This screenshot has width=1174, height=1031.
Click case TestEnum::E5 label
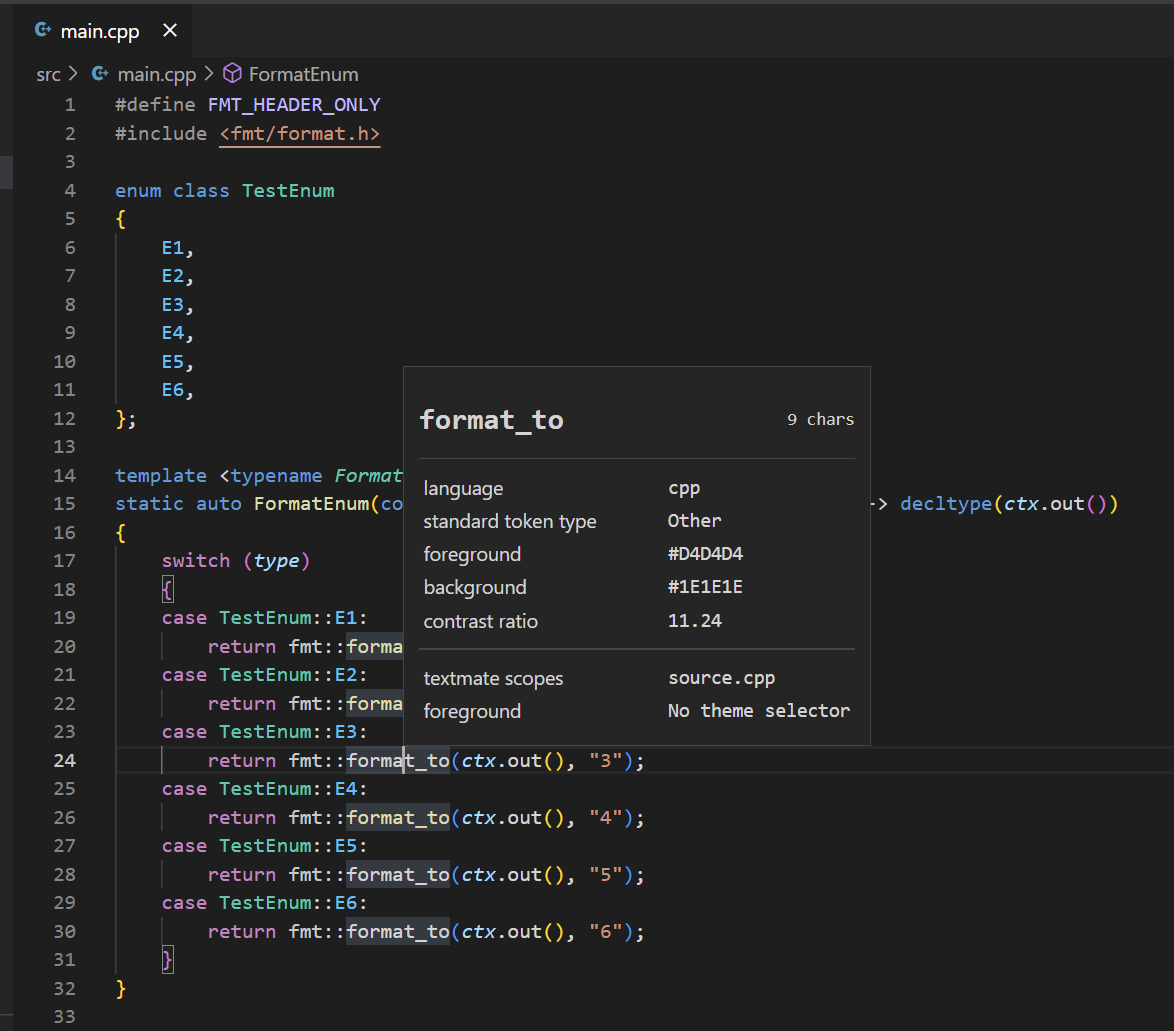click(x=264, y=845)
